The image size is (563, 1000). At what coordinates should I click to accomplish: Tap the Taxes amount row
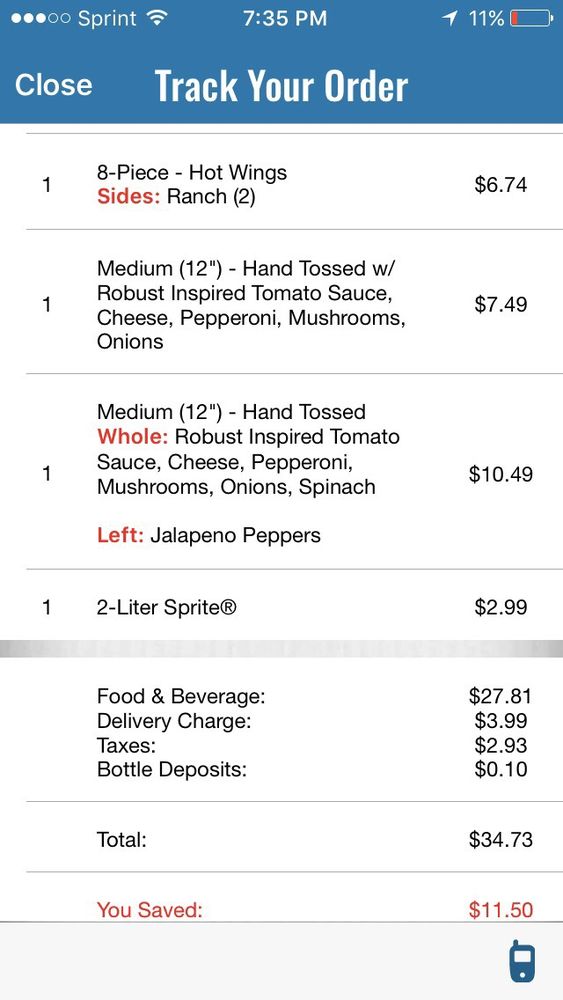coord(312,745)
